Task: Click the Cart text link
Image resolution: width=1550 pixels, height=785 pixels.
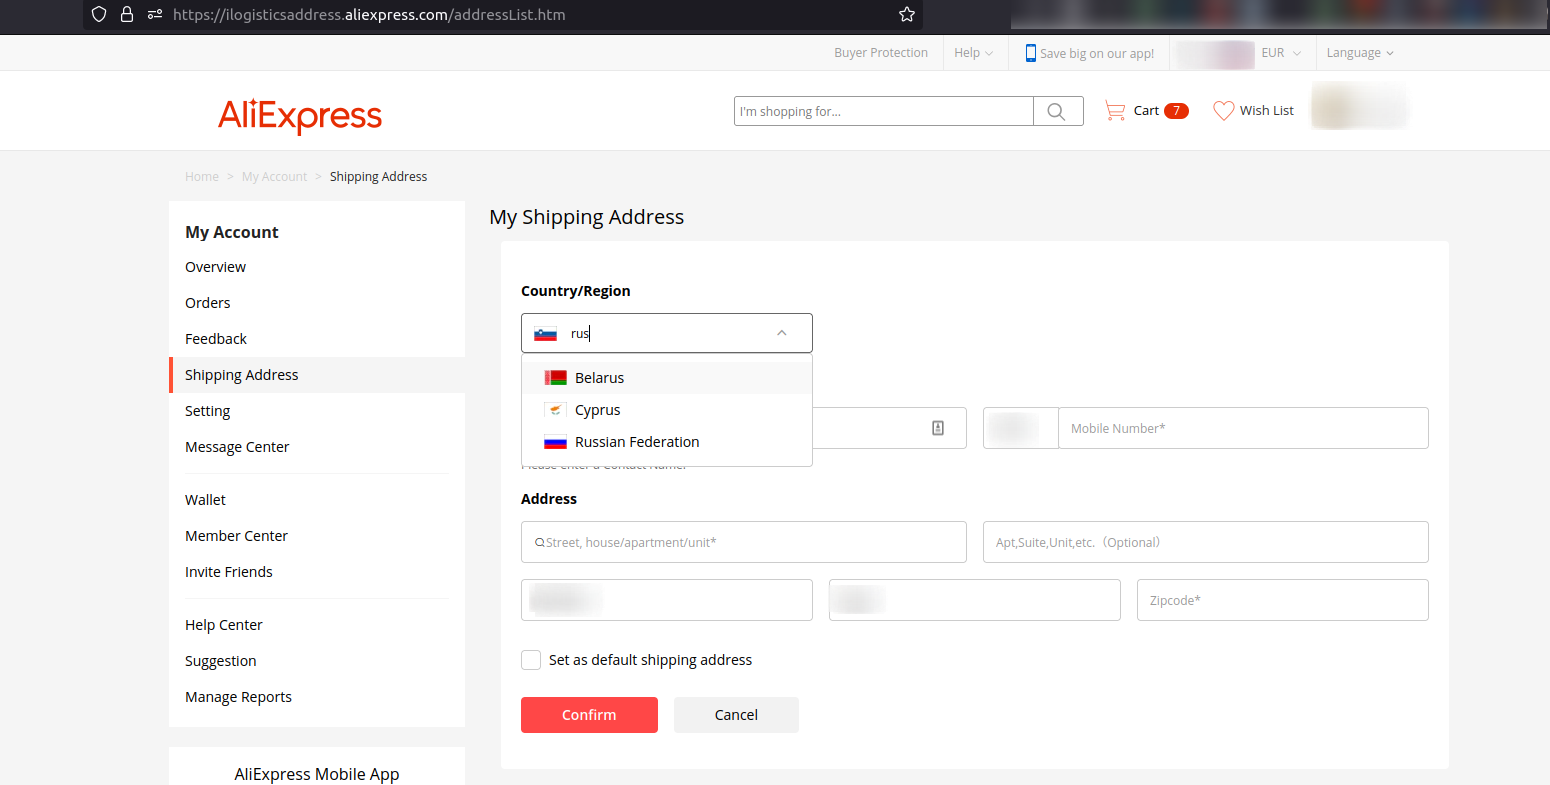Action: tap(1146, 111)
